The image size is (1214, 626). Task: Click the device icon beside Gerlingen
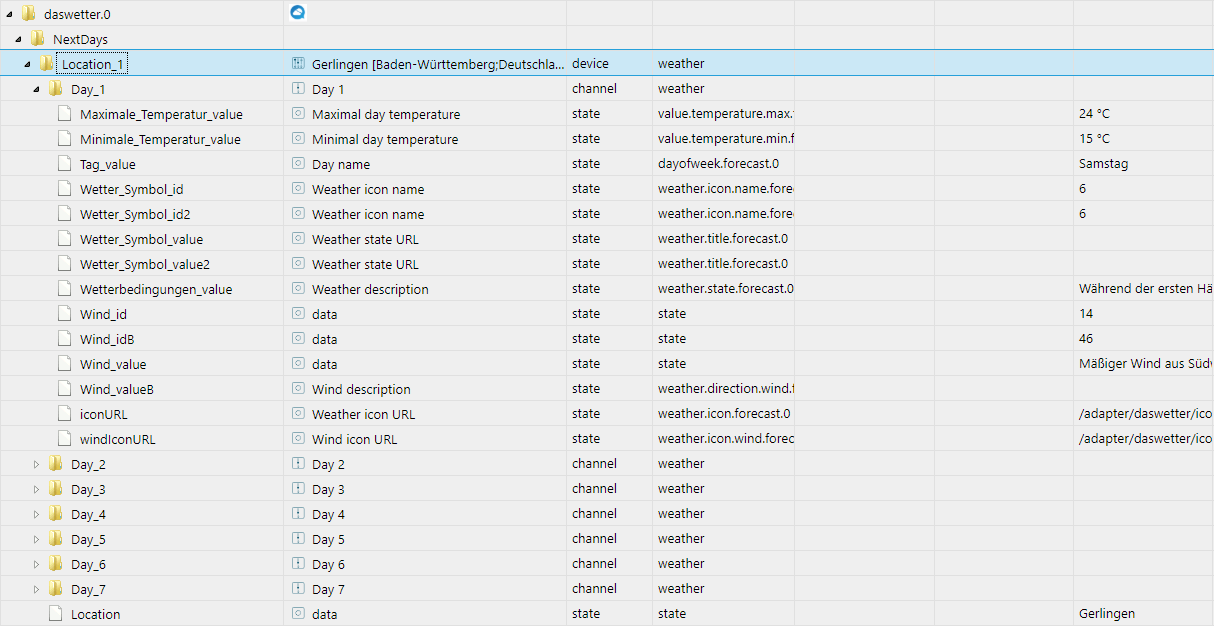[x=297, y=63]
